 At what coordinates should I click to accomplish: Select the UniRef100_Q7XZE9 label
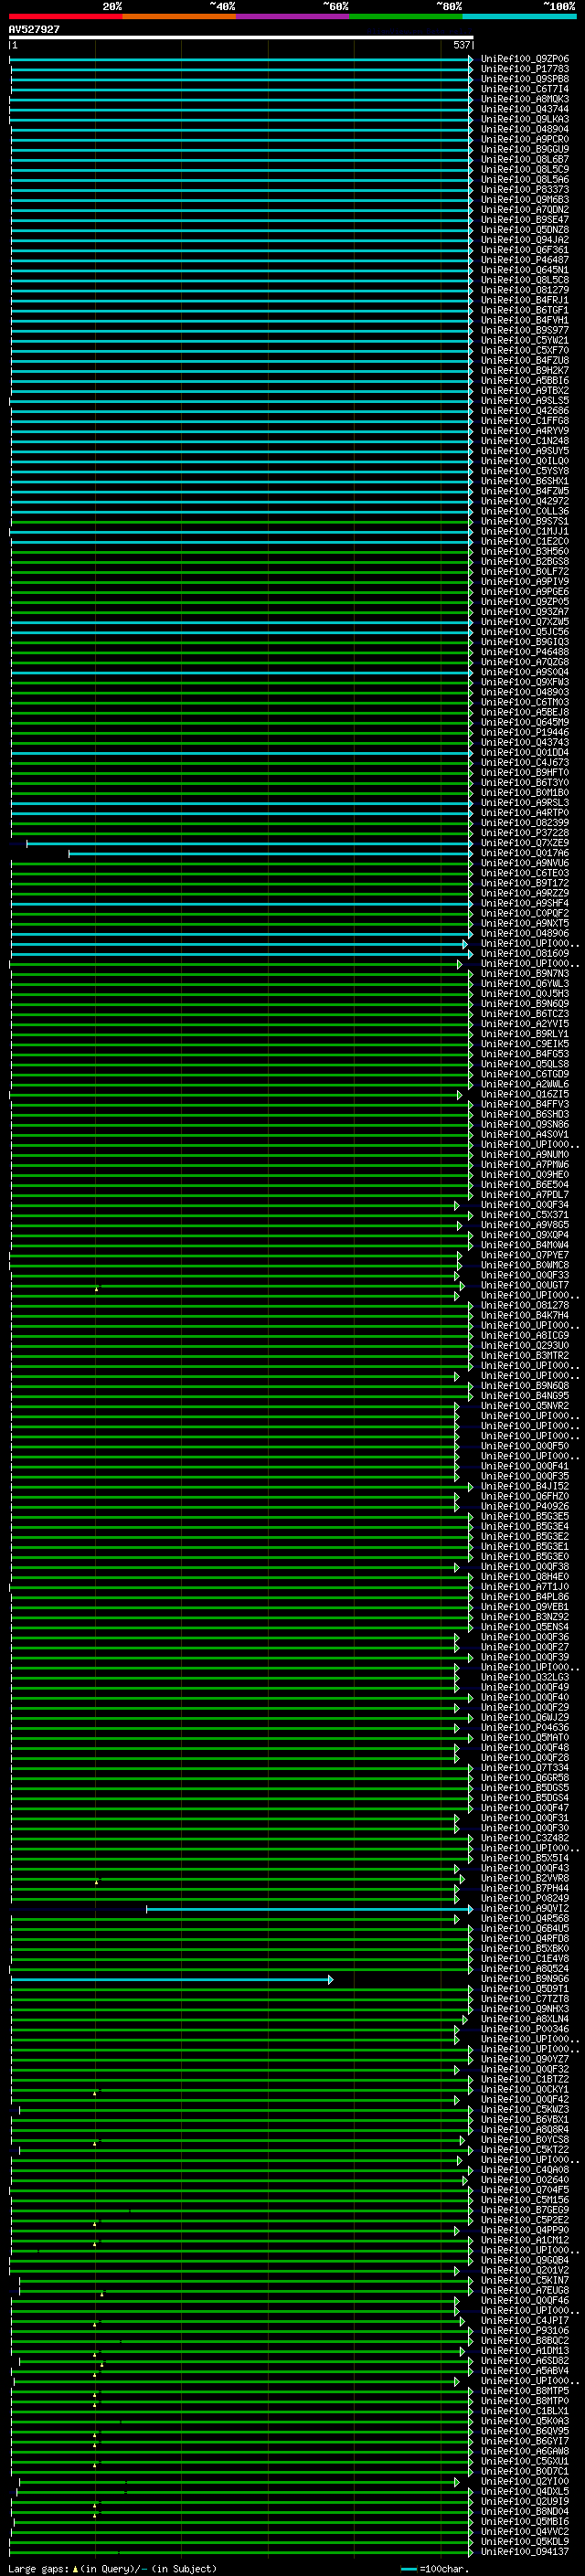point(525,843)
